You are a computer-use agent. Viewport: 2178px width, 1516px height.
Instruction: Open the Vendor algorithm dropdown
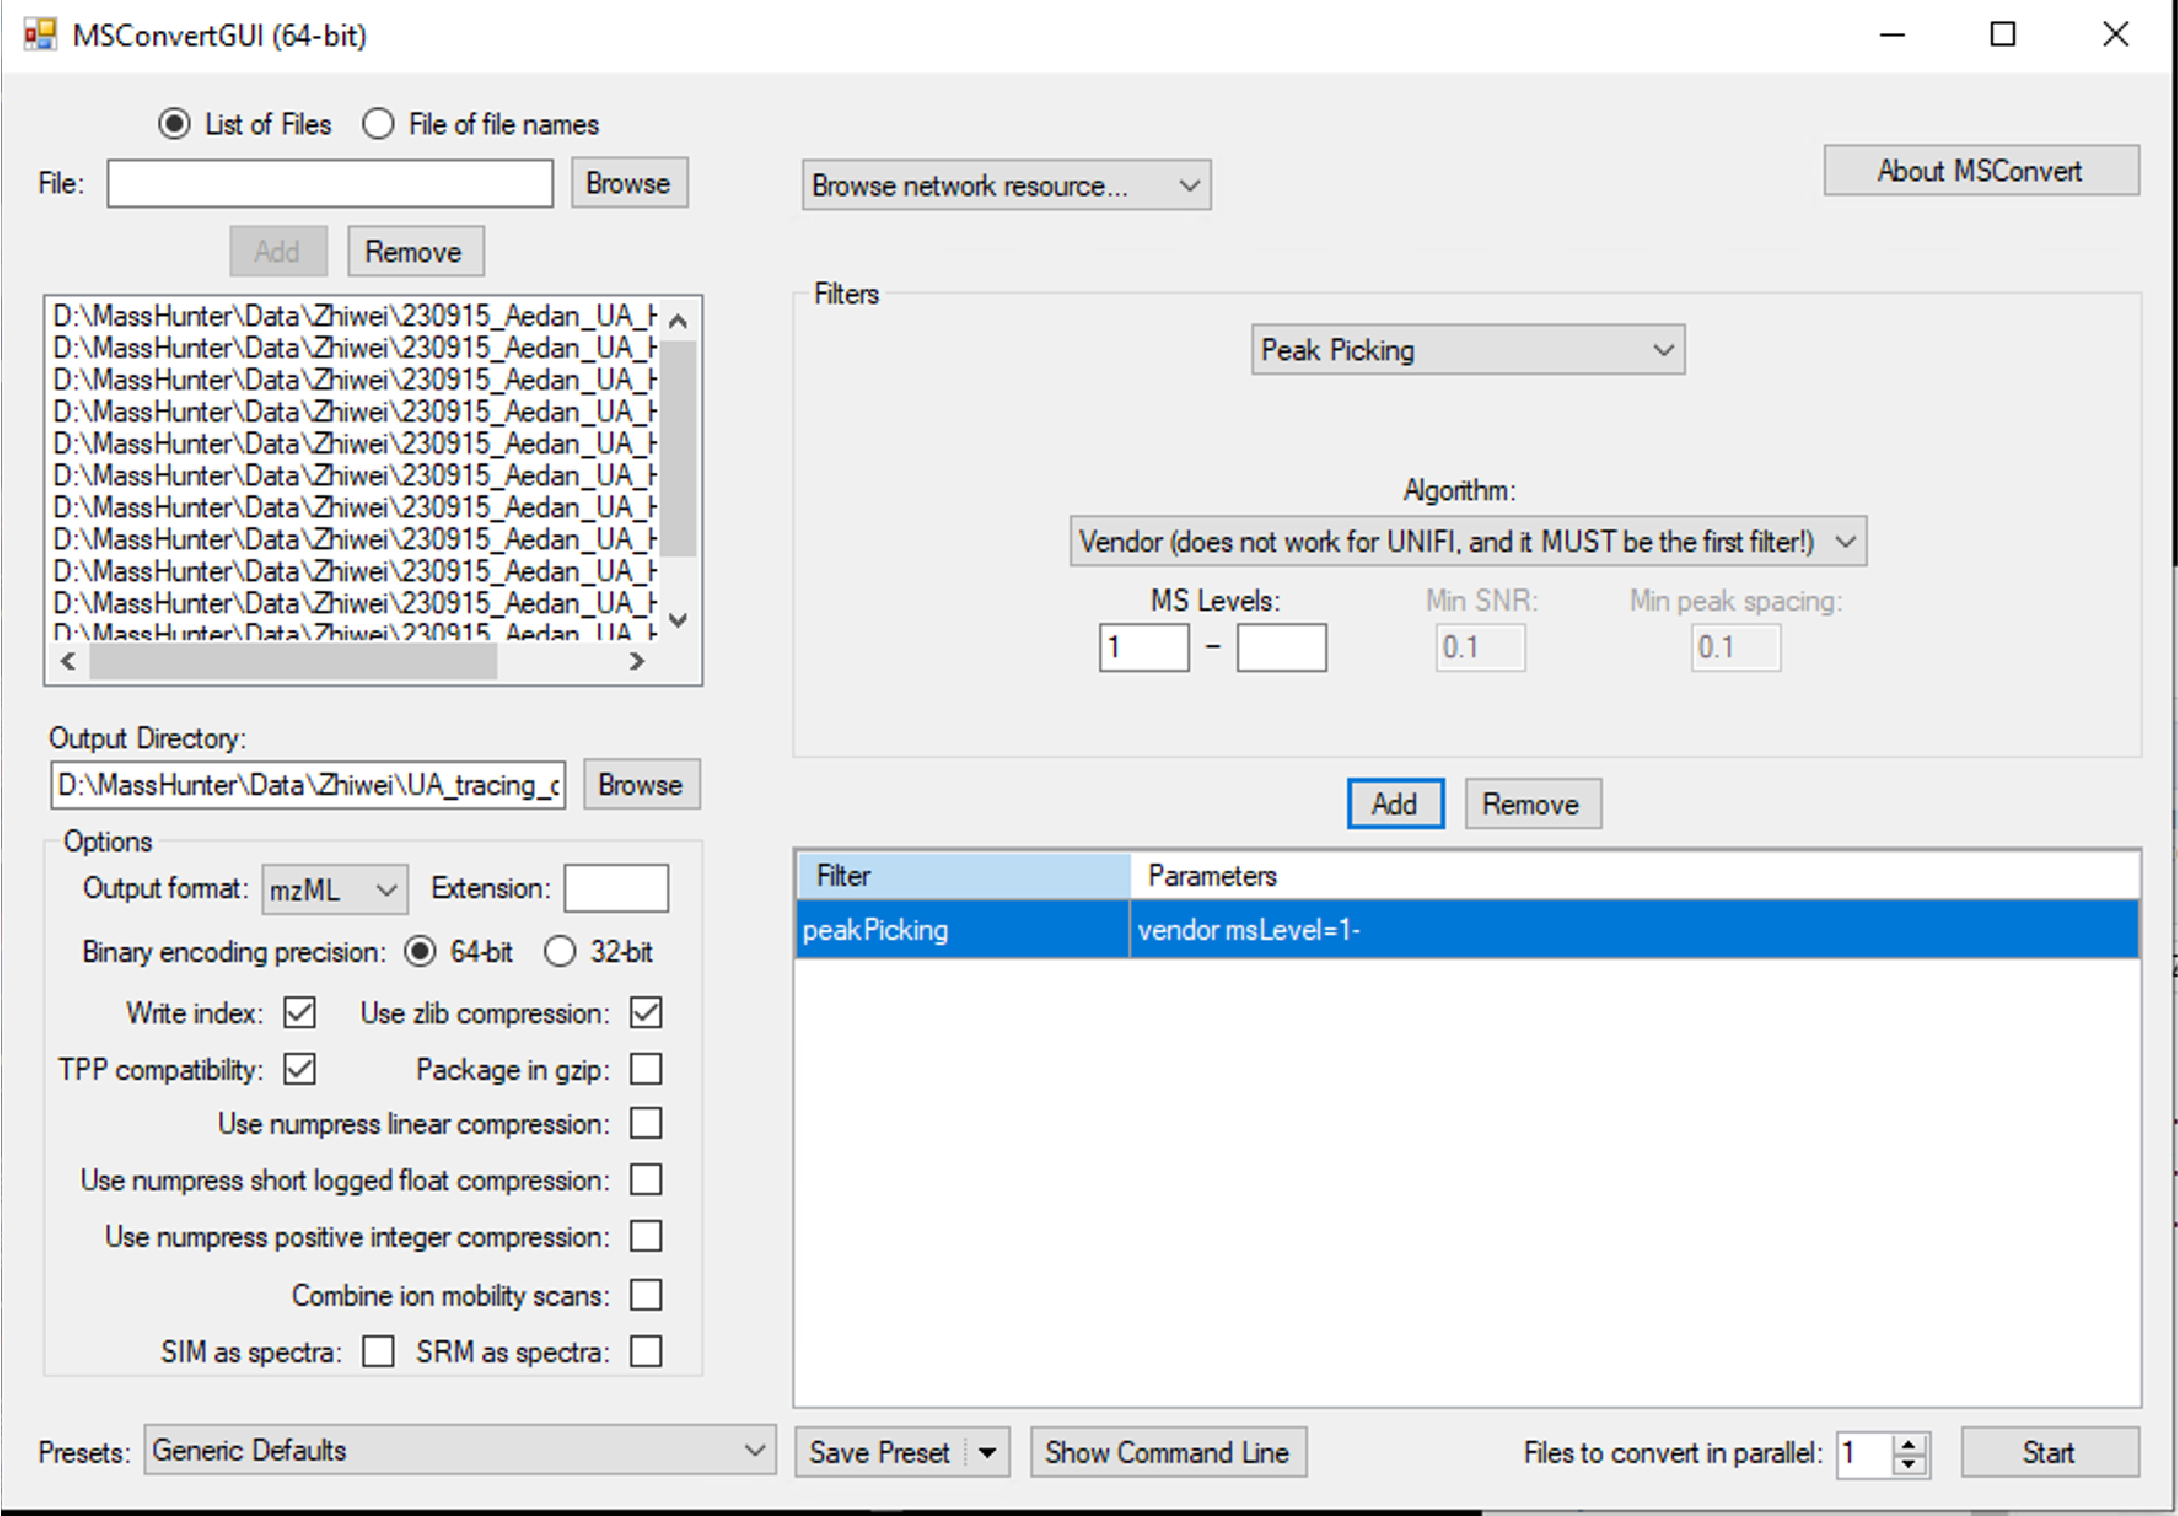tap(1467, 542)
